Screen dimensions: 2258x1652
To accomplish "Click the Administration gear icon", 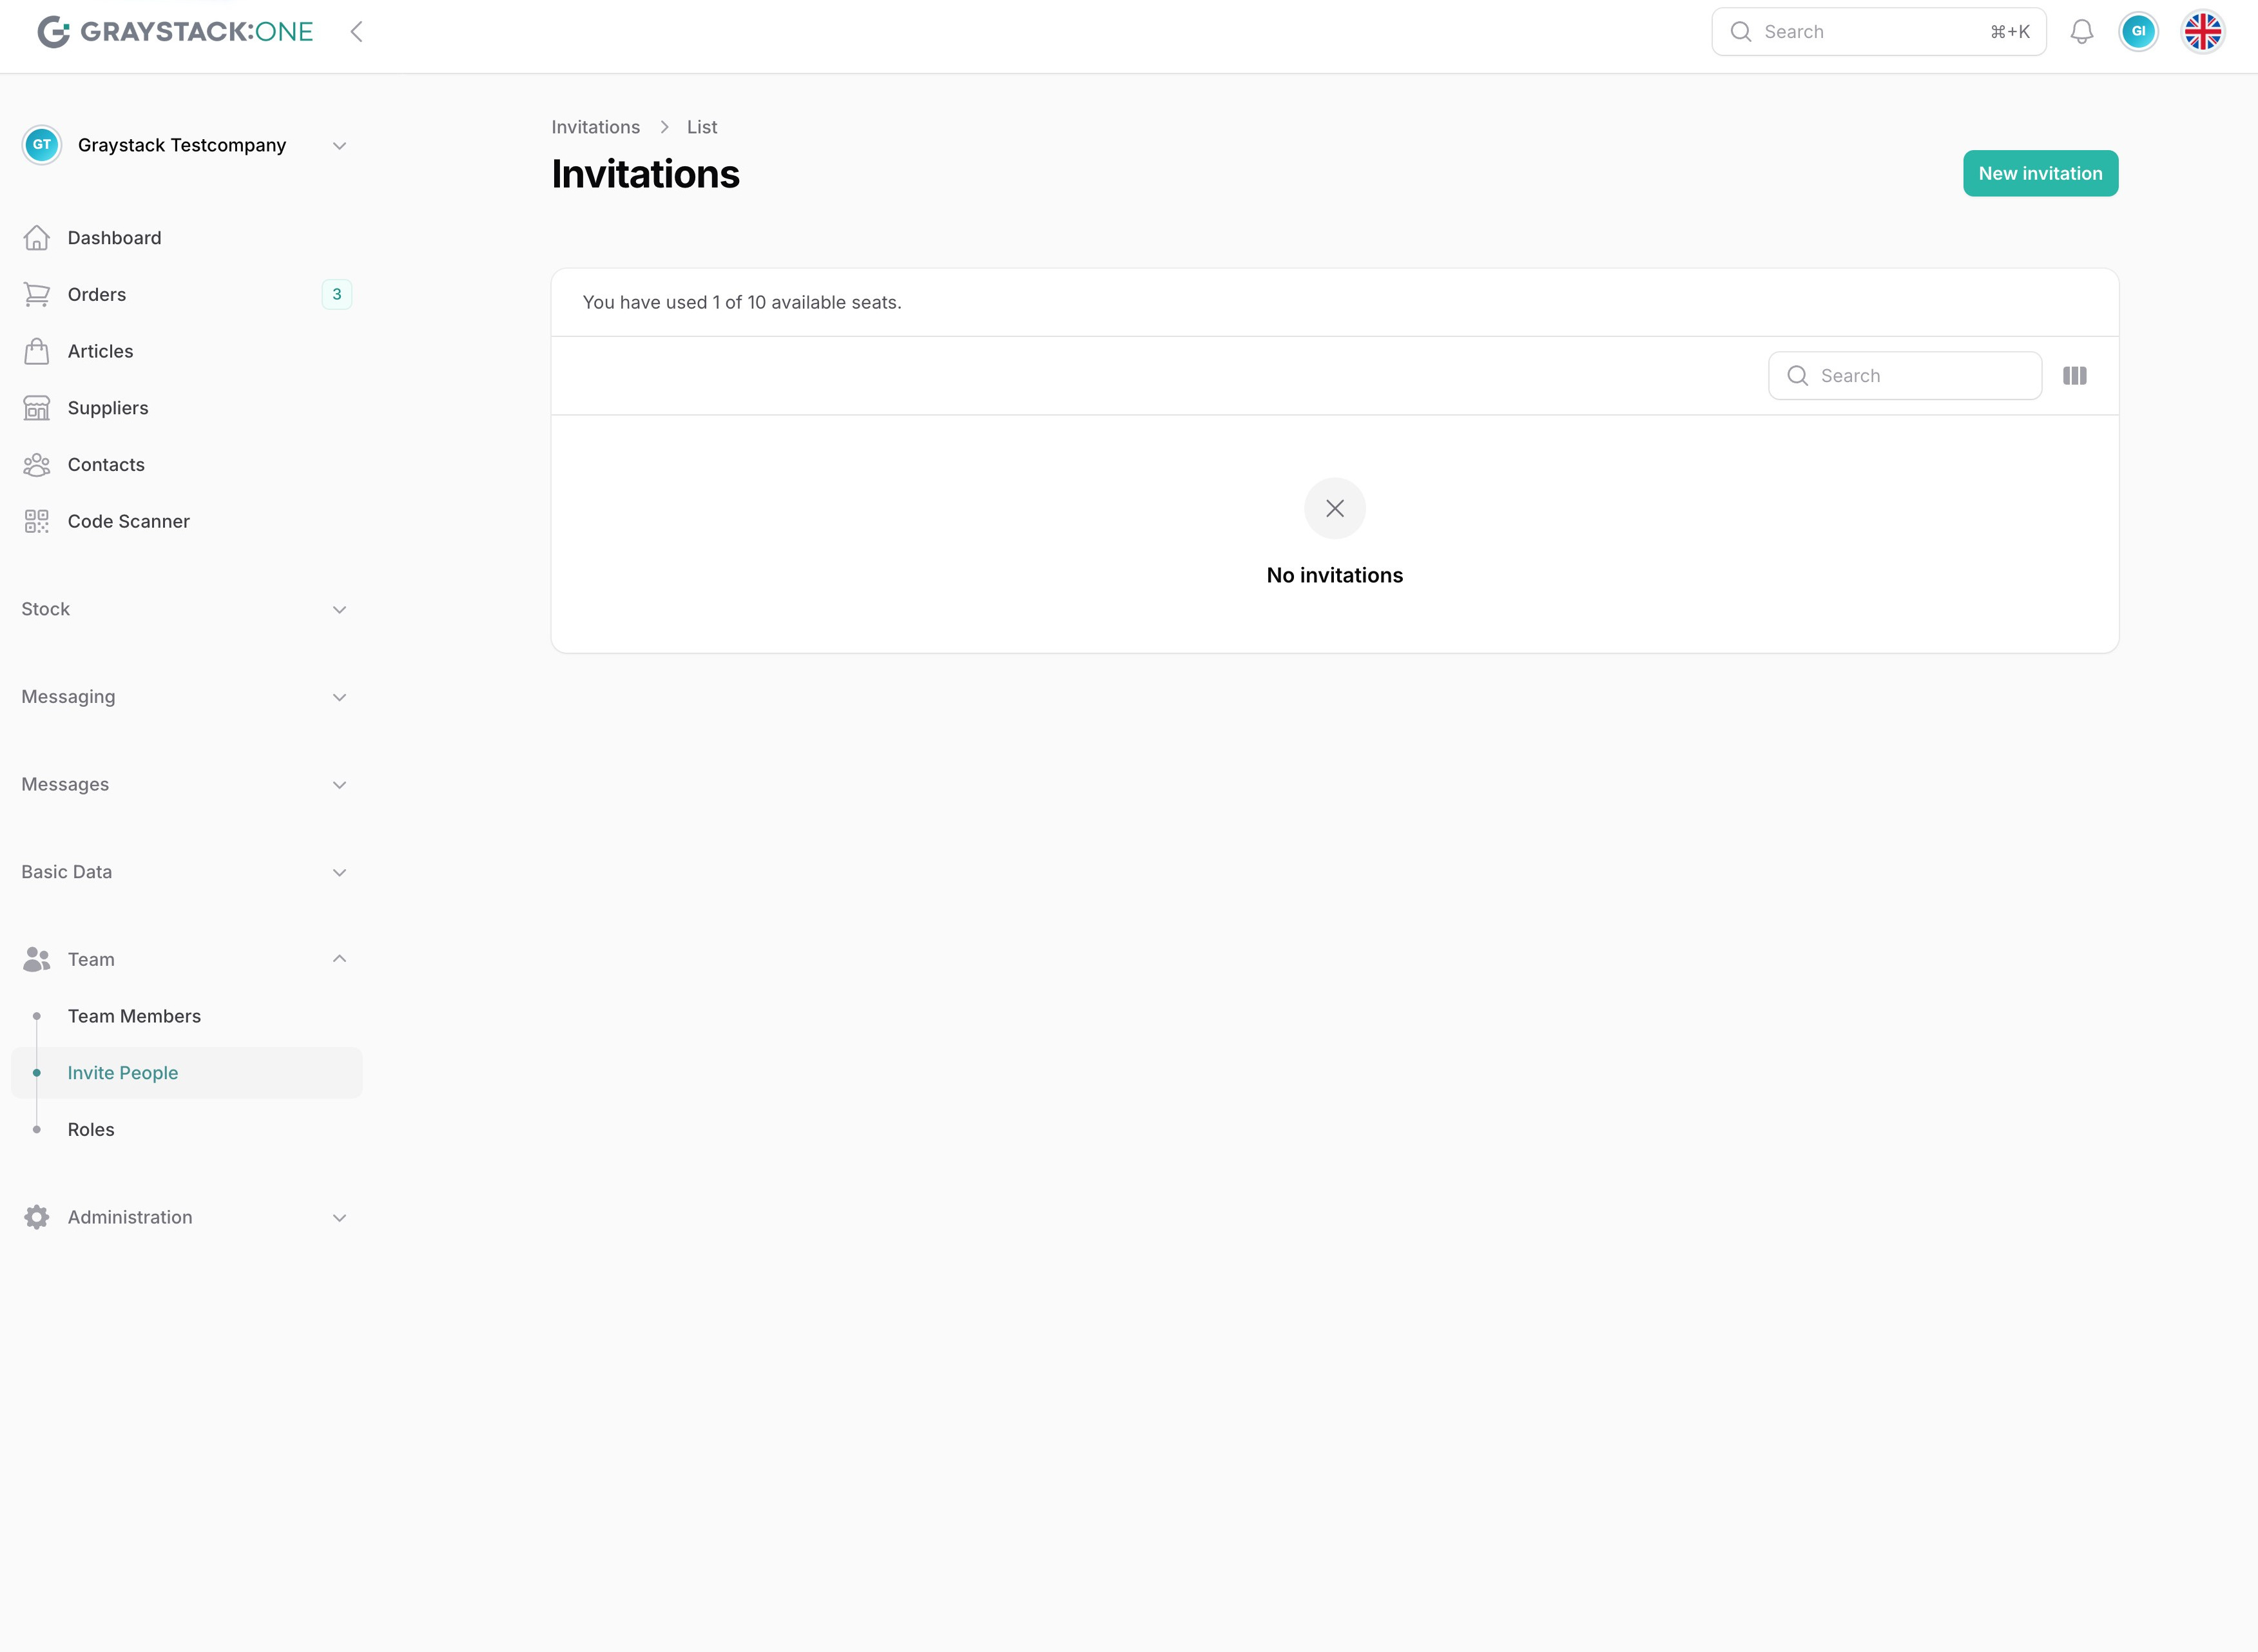I will (37, 1217).
